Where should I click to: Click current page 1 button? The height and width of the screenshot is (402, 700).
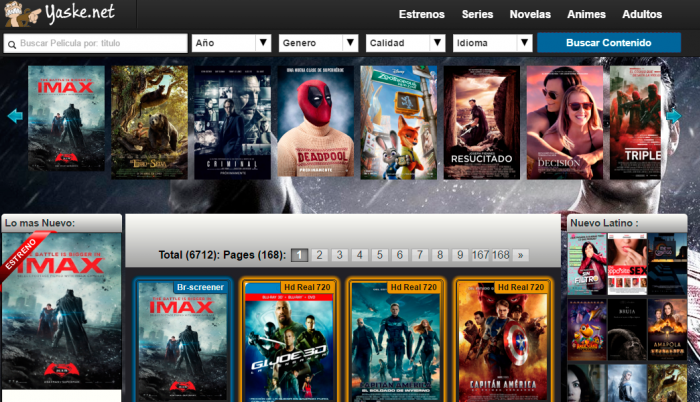pyautogui.click(x=300, y=255)
